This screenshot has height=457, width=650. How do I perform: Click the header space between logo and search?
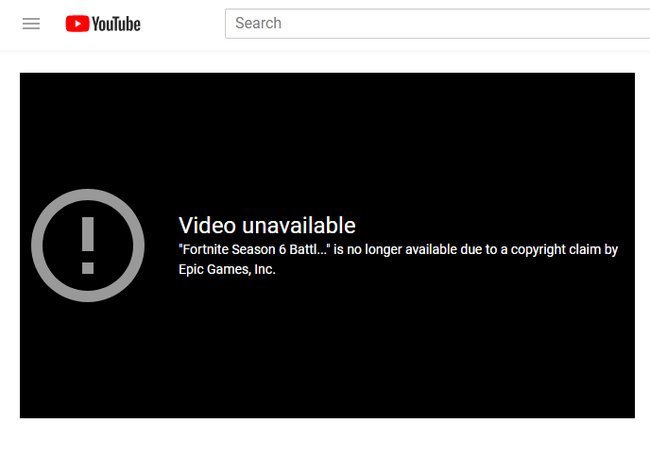click(182, 24)
